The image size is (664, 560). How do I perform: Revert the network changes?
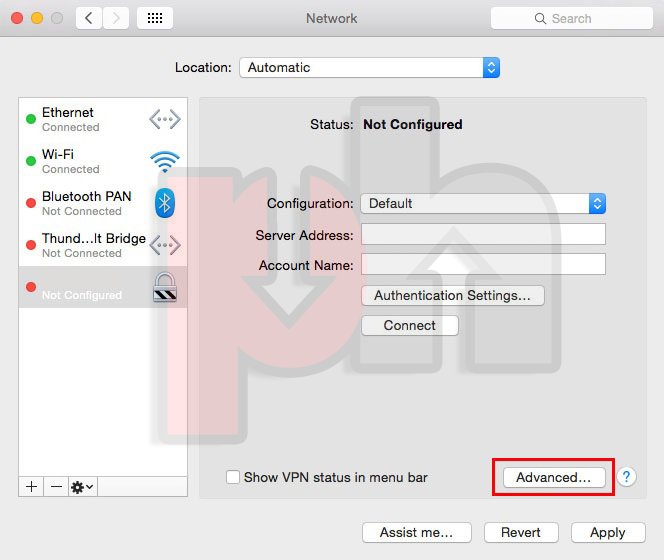point(521,532)
